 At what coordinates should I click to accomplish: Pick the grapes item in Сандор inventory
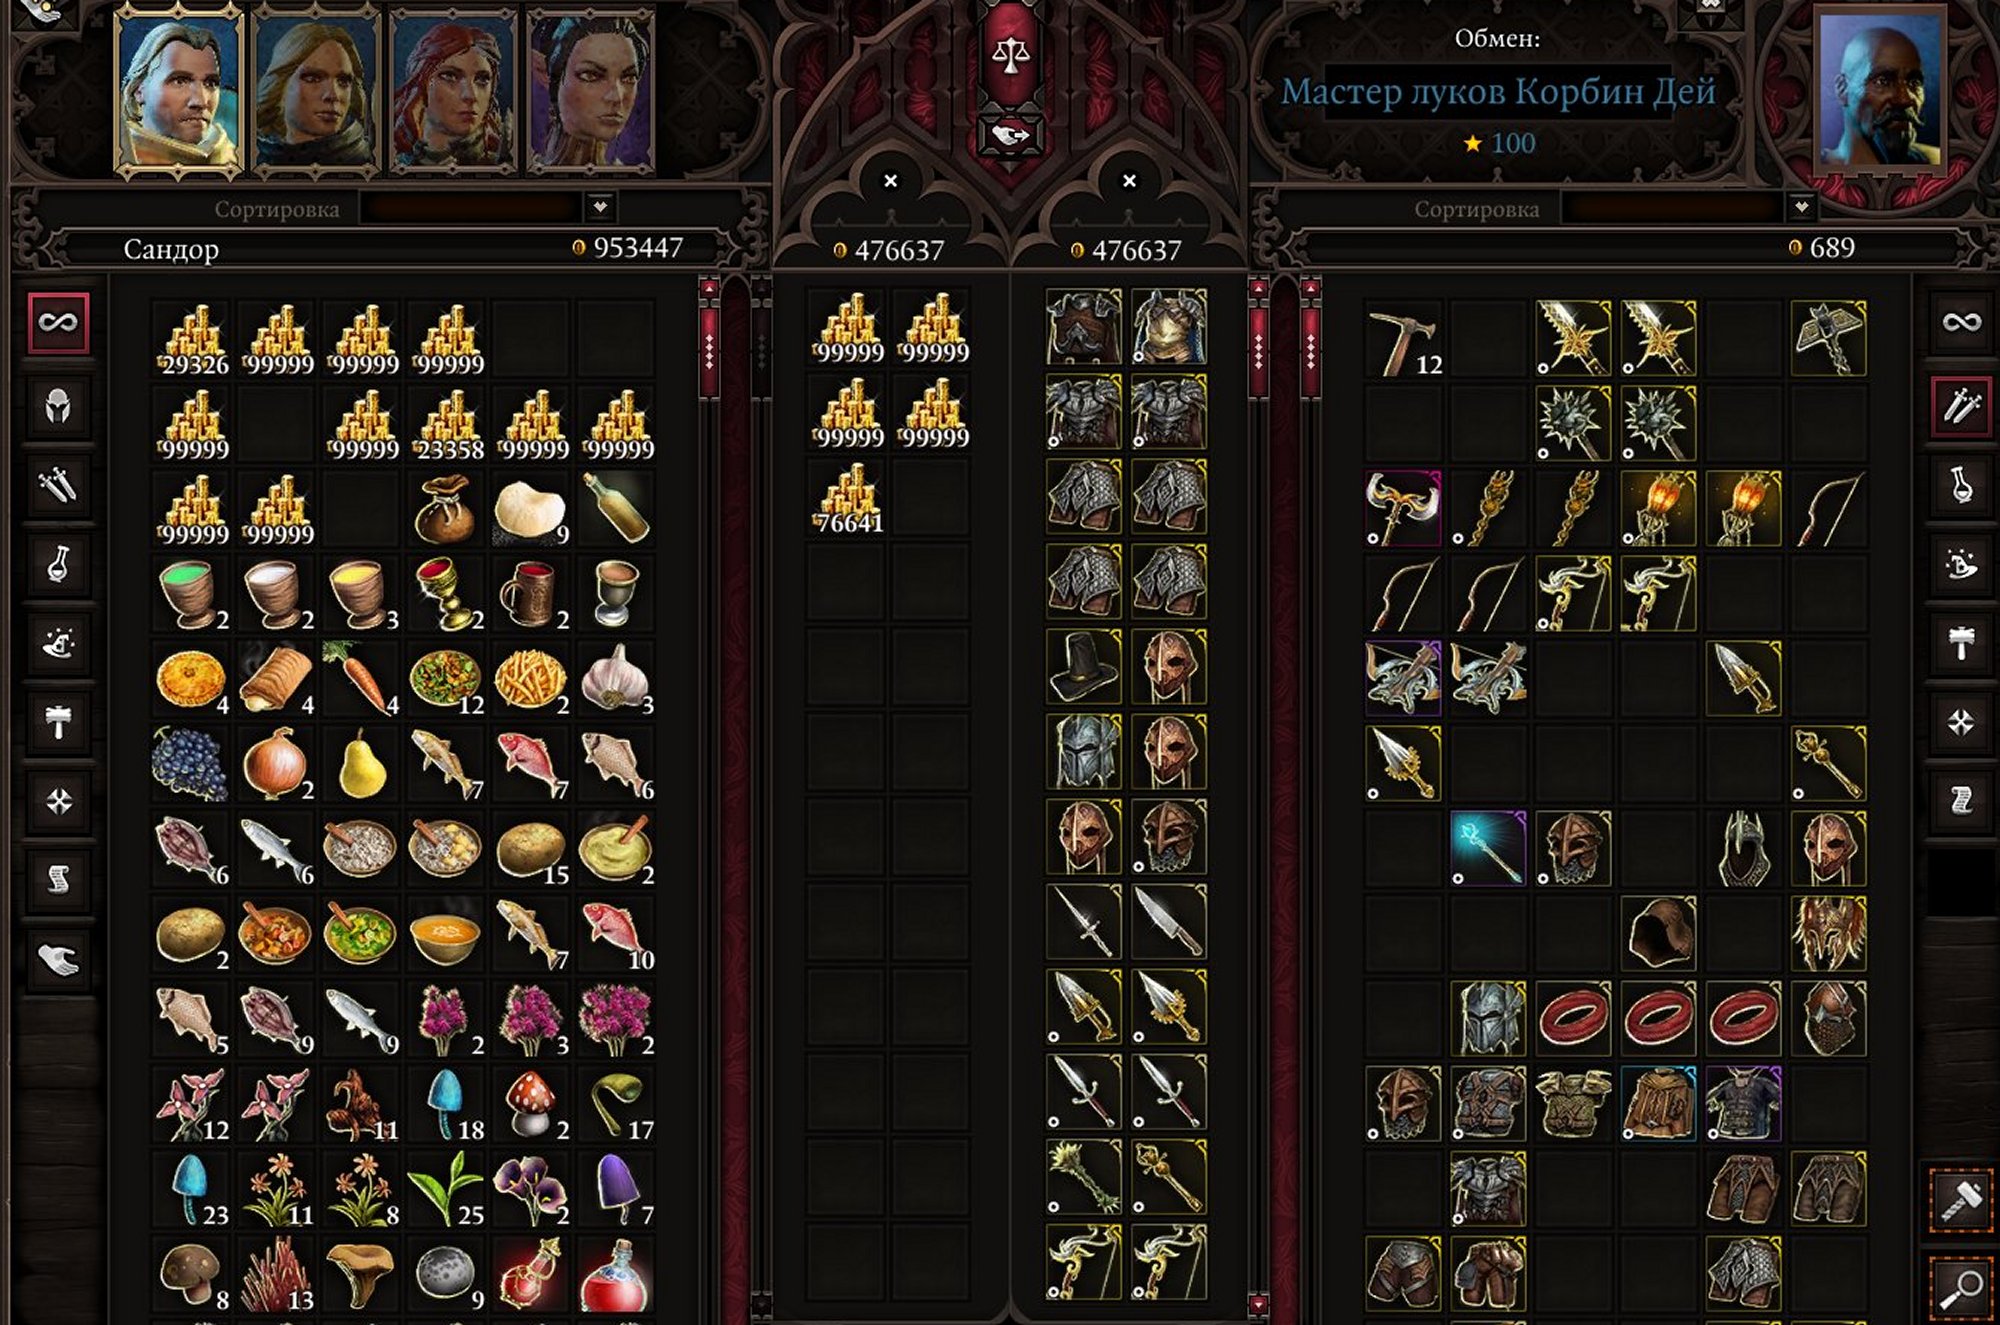pos(190,765)
